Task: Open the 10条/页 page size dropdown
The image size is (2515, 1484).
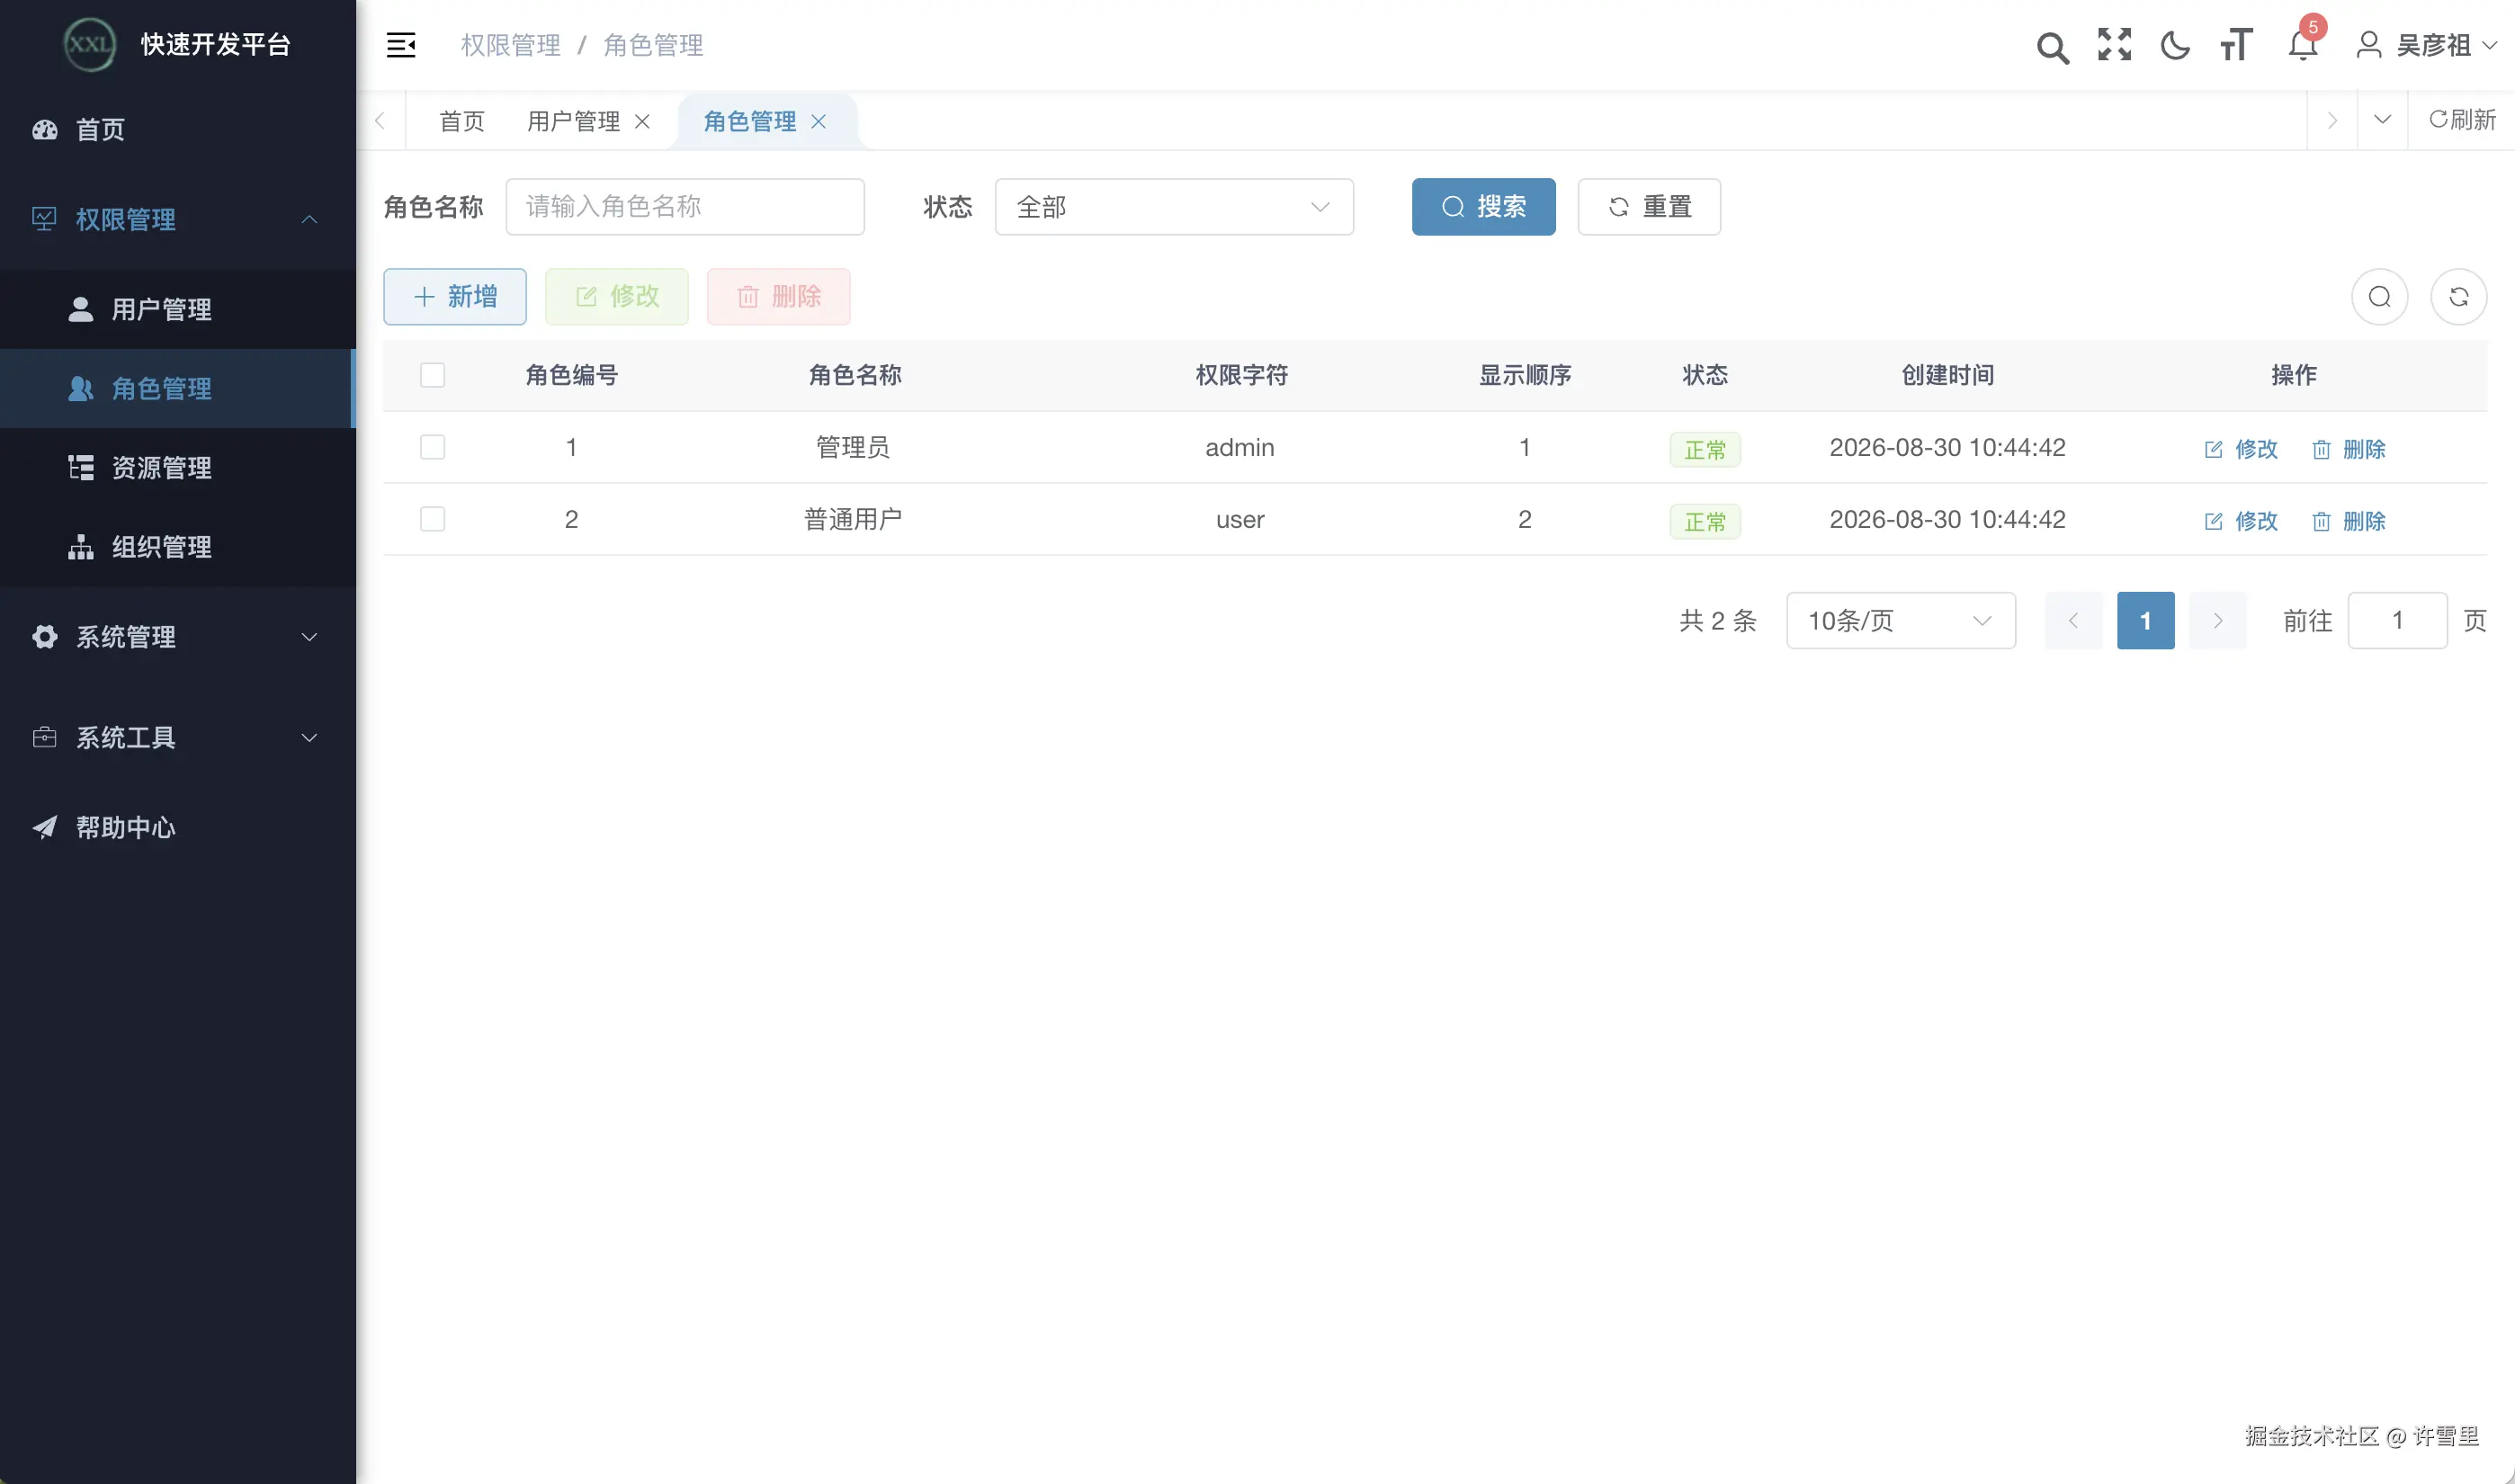Action: pyautogui.click(x=1900, y=620)
